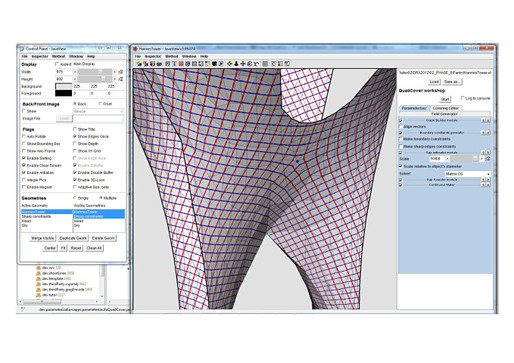The image size is (514, 363).
Task: Select the Single geometries radio button
Action: point(75,198)
